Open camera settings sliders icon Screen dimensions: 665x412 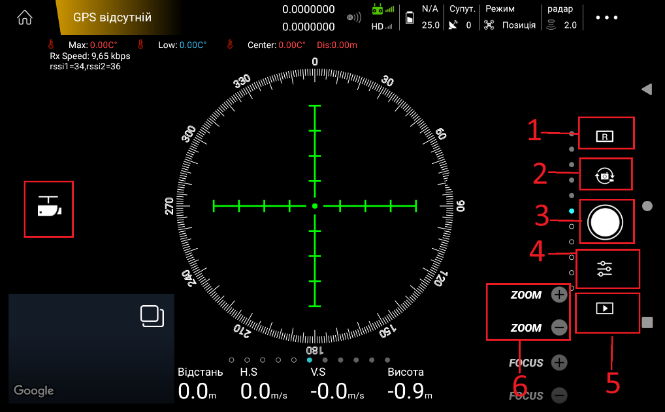pos(605,268)
